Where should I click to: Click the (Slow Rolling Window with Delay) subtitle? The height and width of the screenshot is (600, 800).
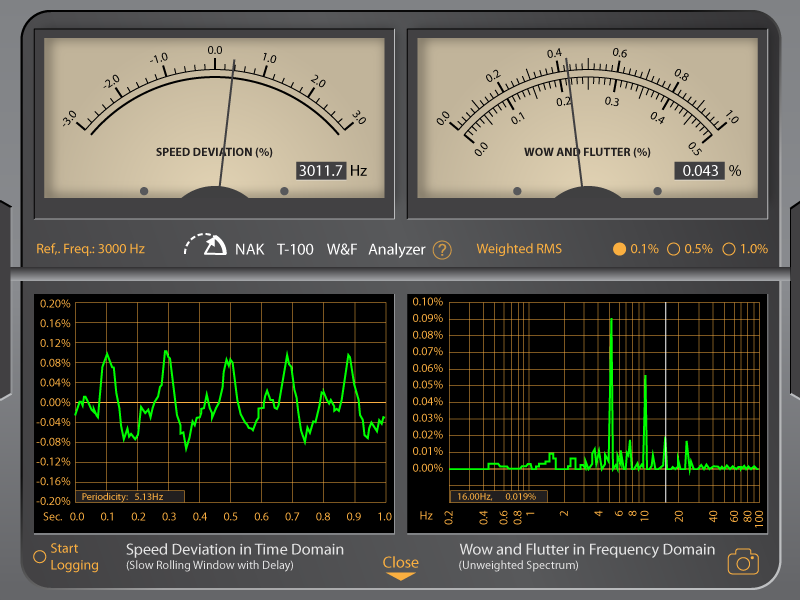pos(210,565)
